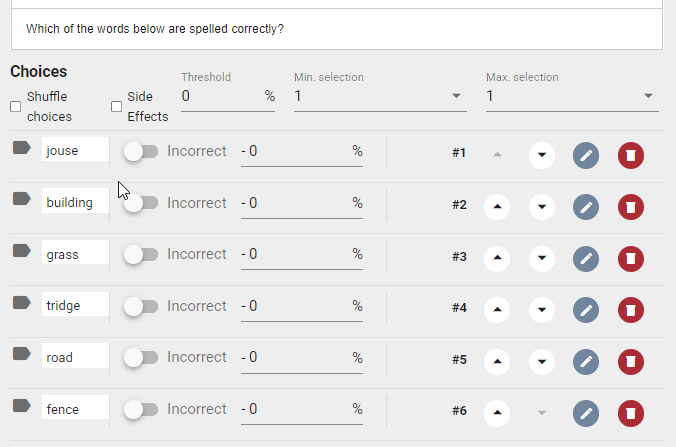Edit the 'road' choice

[x=586, y=362]
